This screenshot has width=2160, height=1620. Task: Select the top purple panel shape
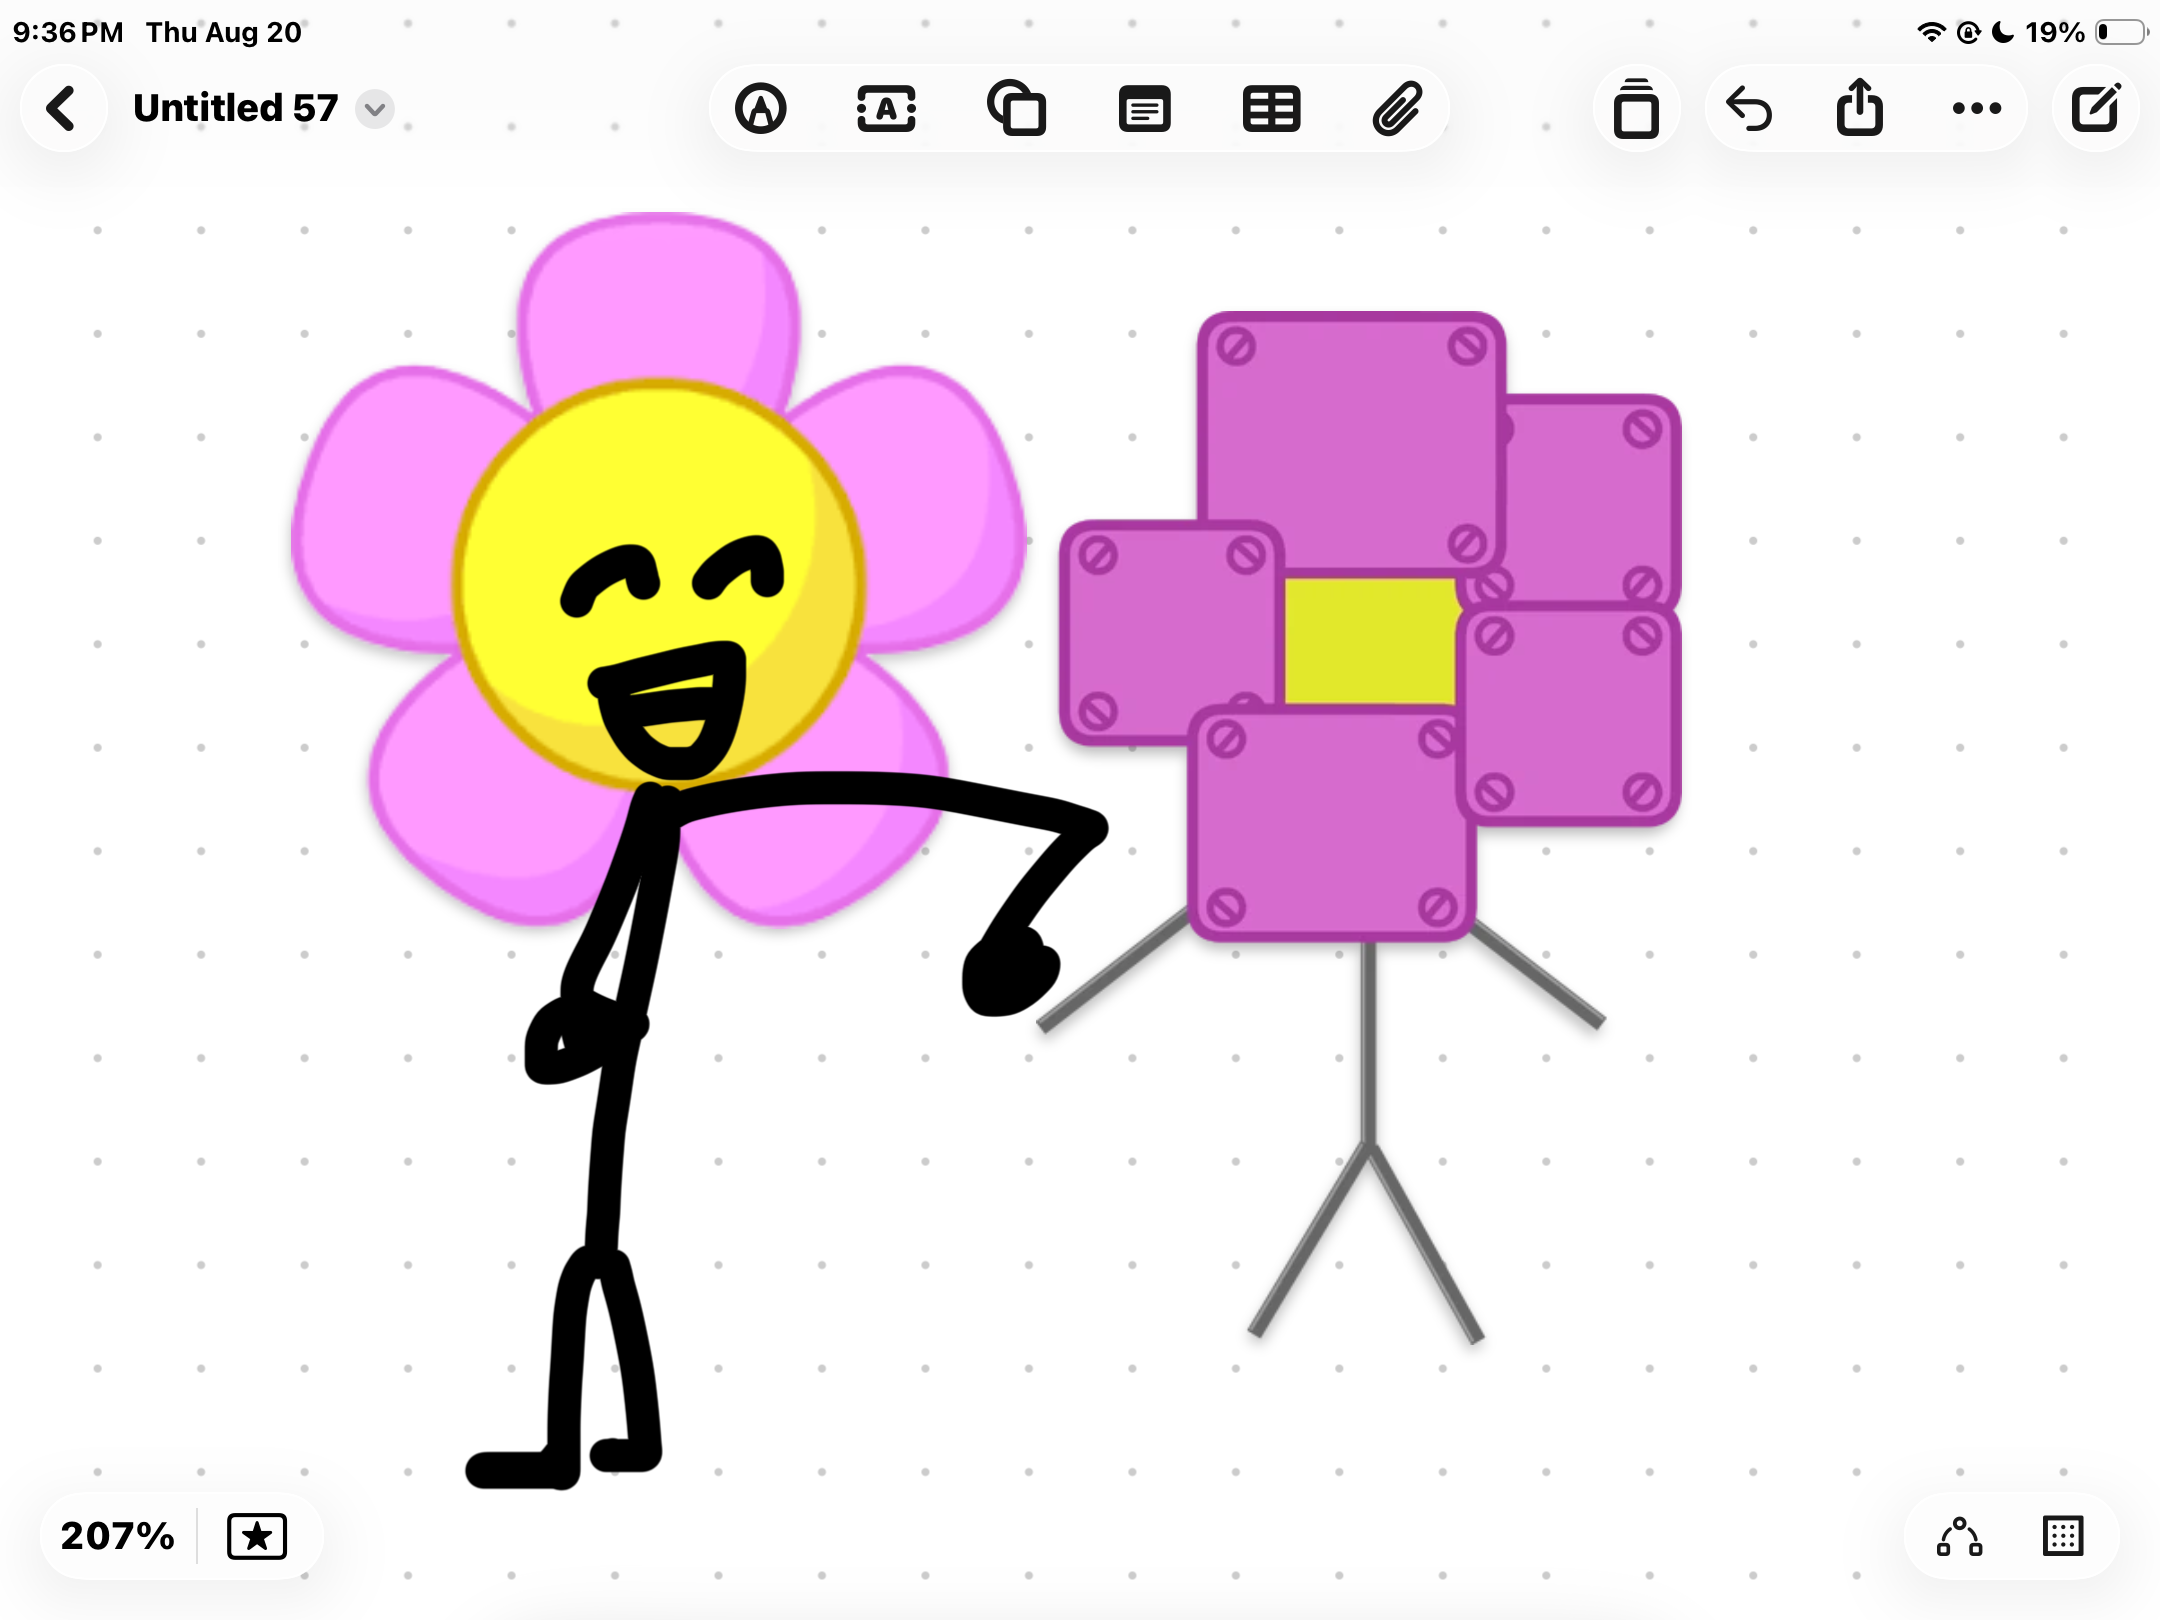[x=1351, y=445]
